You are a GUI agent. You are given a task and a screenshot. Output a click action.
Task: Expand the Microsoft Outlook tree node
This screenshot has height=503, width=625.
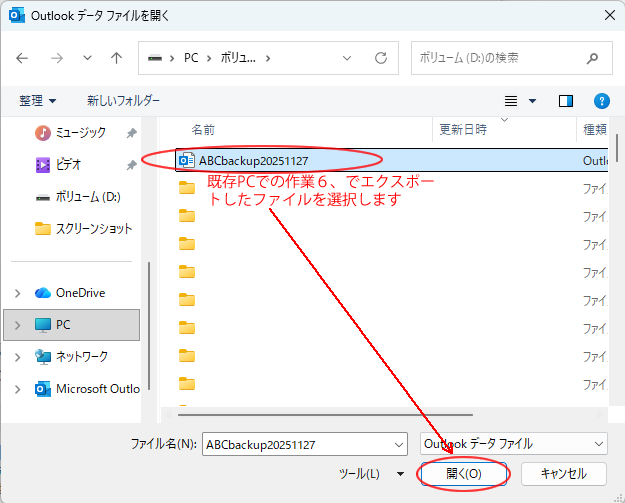(x=18, y=389)
